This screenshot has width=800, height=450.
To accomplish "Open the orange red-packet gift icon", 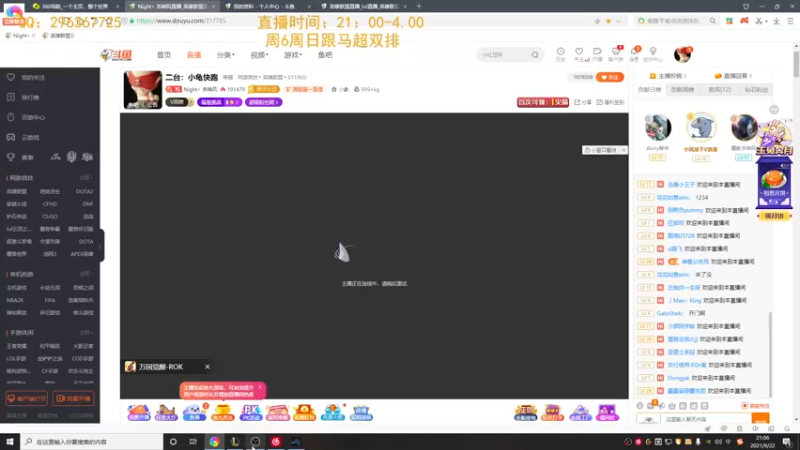I will (305, 412).
